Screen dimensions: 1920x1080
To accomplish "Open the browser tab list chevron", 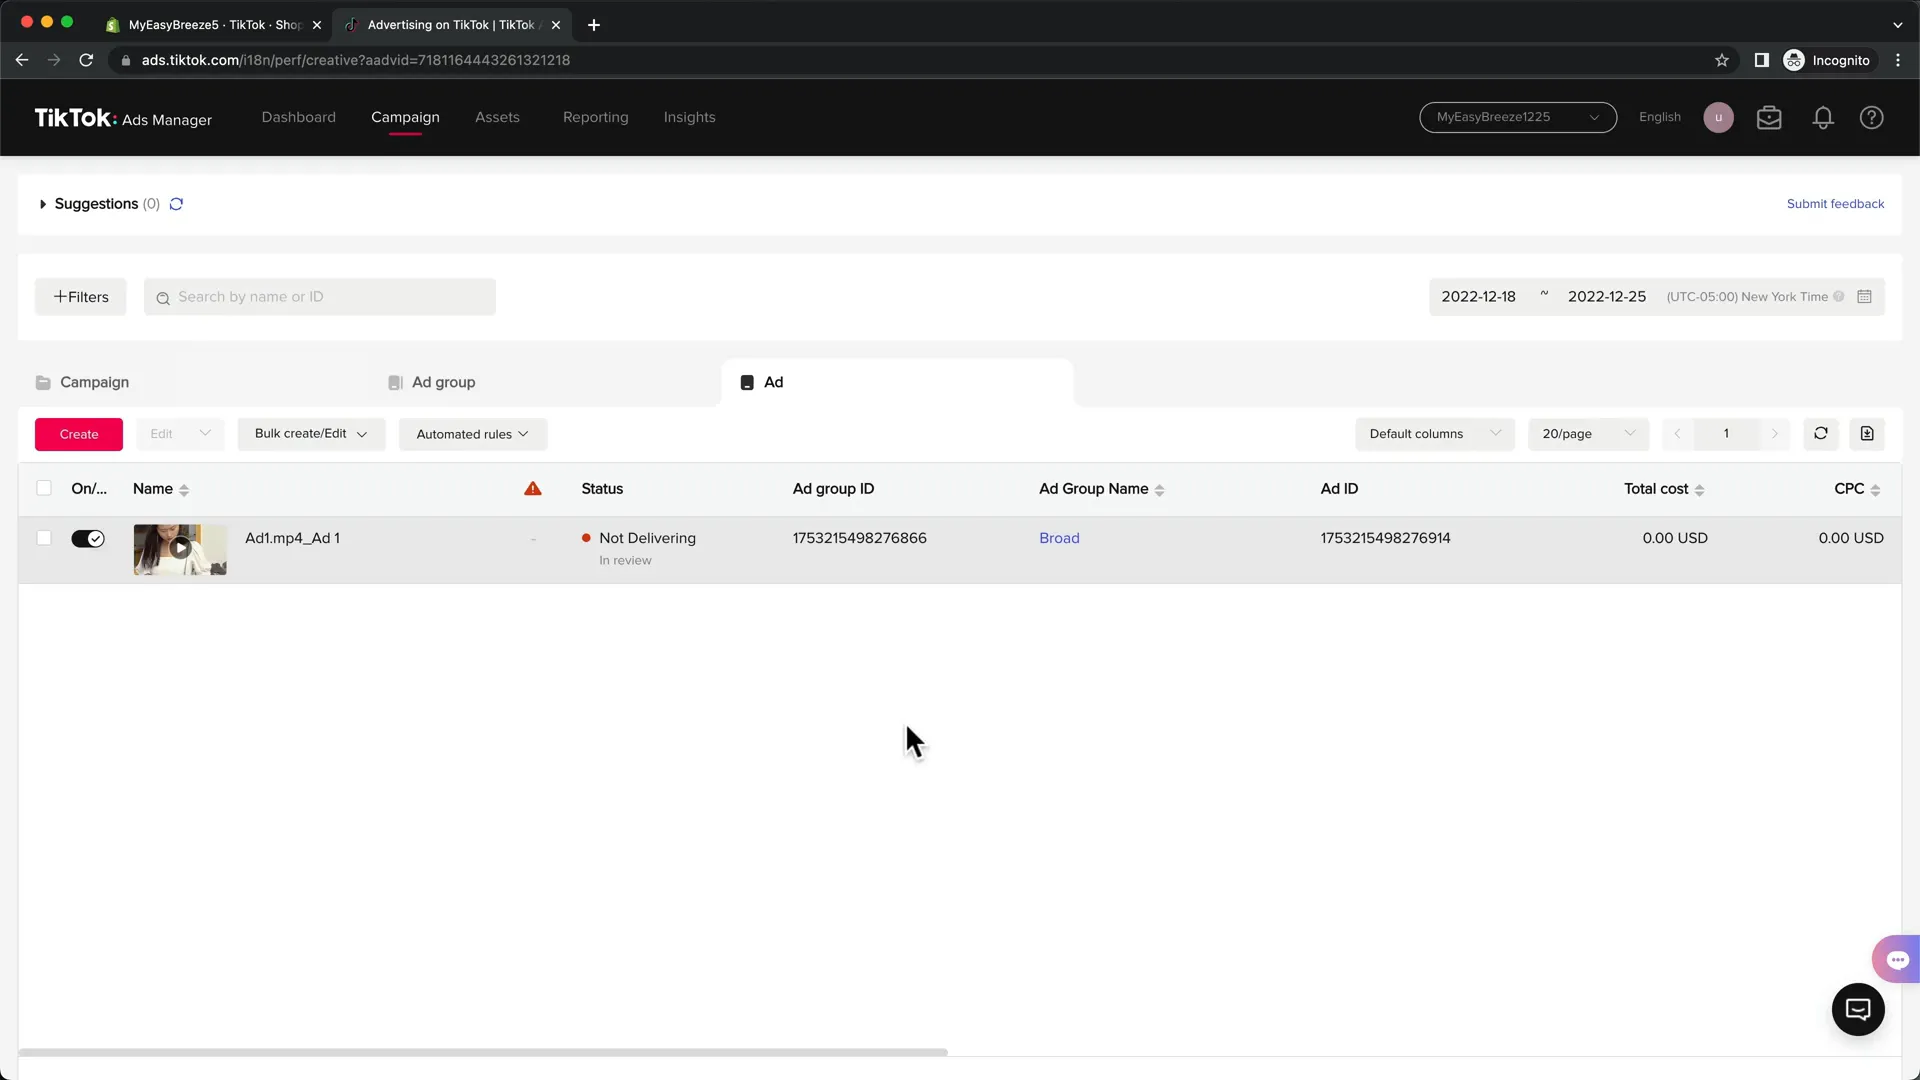I will click(x=1898, y=25).
